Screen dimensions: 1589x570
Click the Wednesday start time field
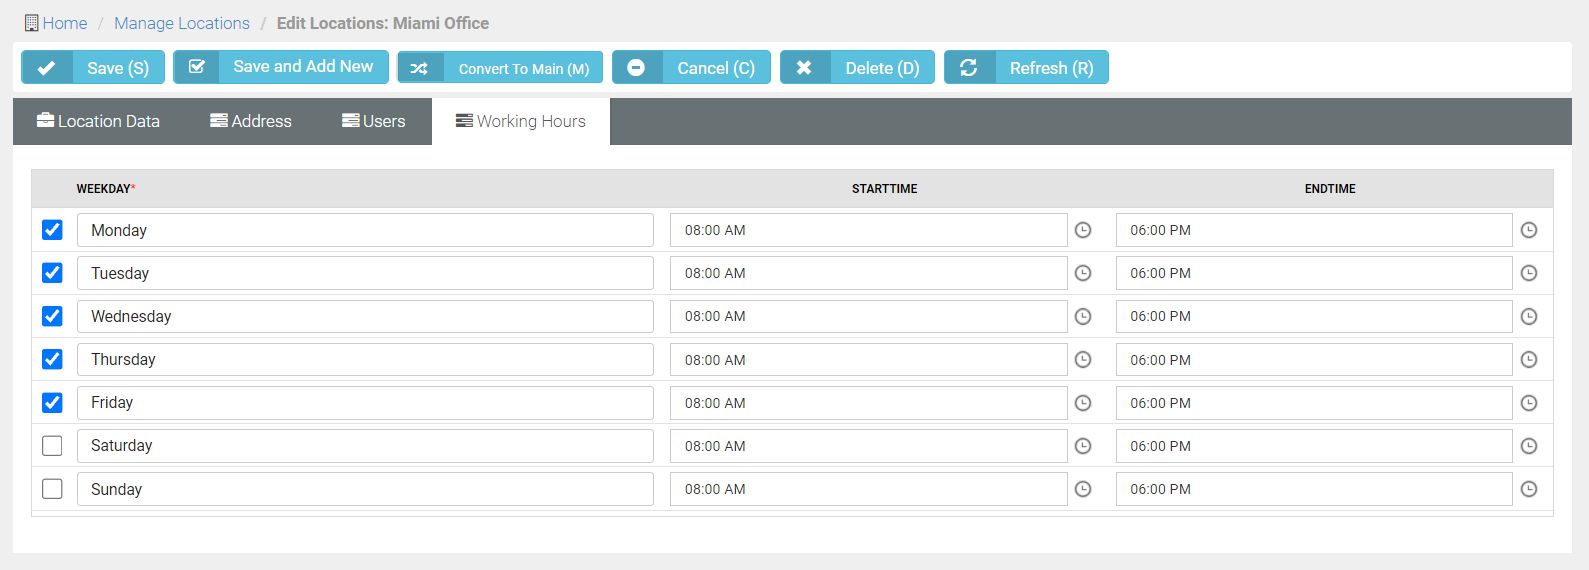click(x=867, y=316)
